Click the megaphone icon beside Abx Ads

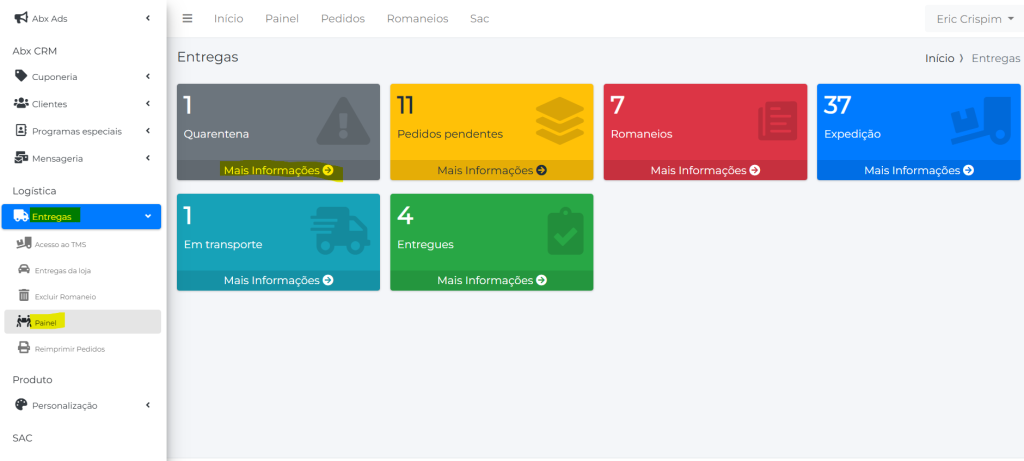click(21, 18)
